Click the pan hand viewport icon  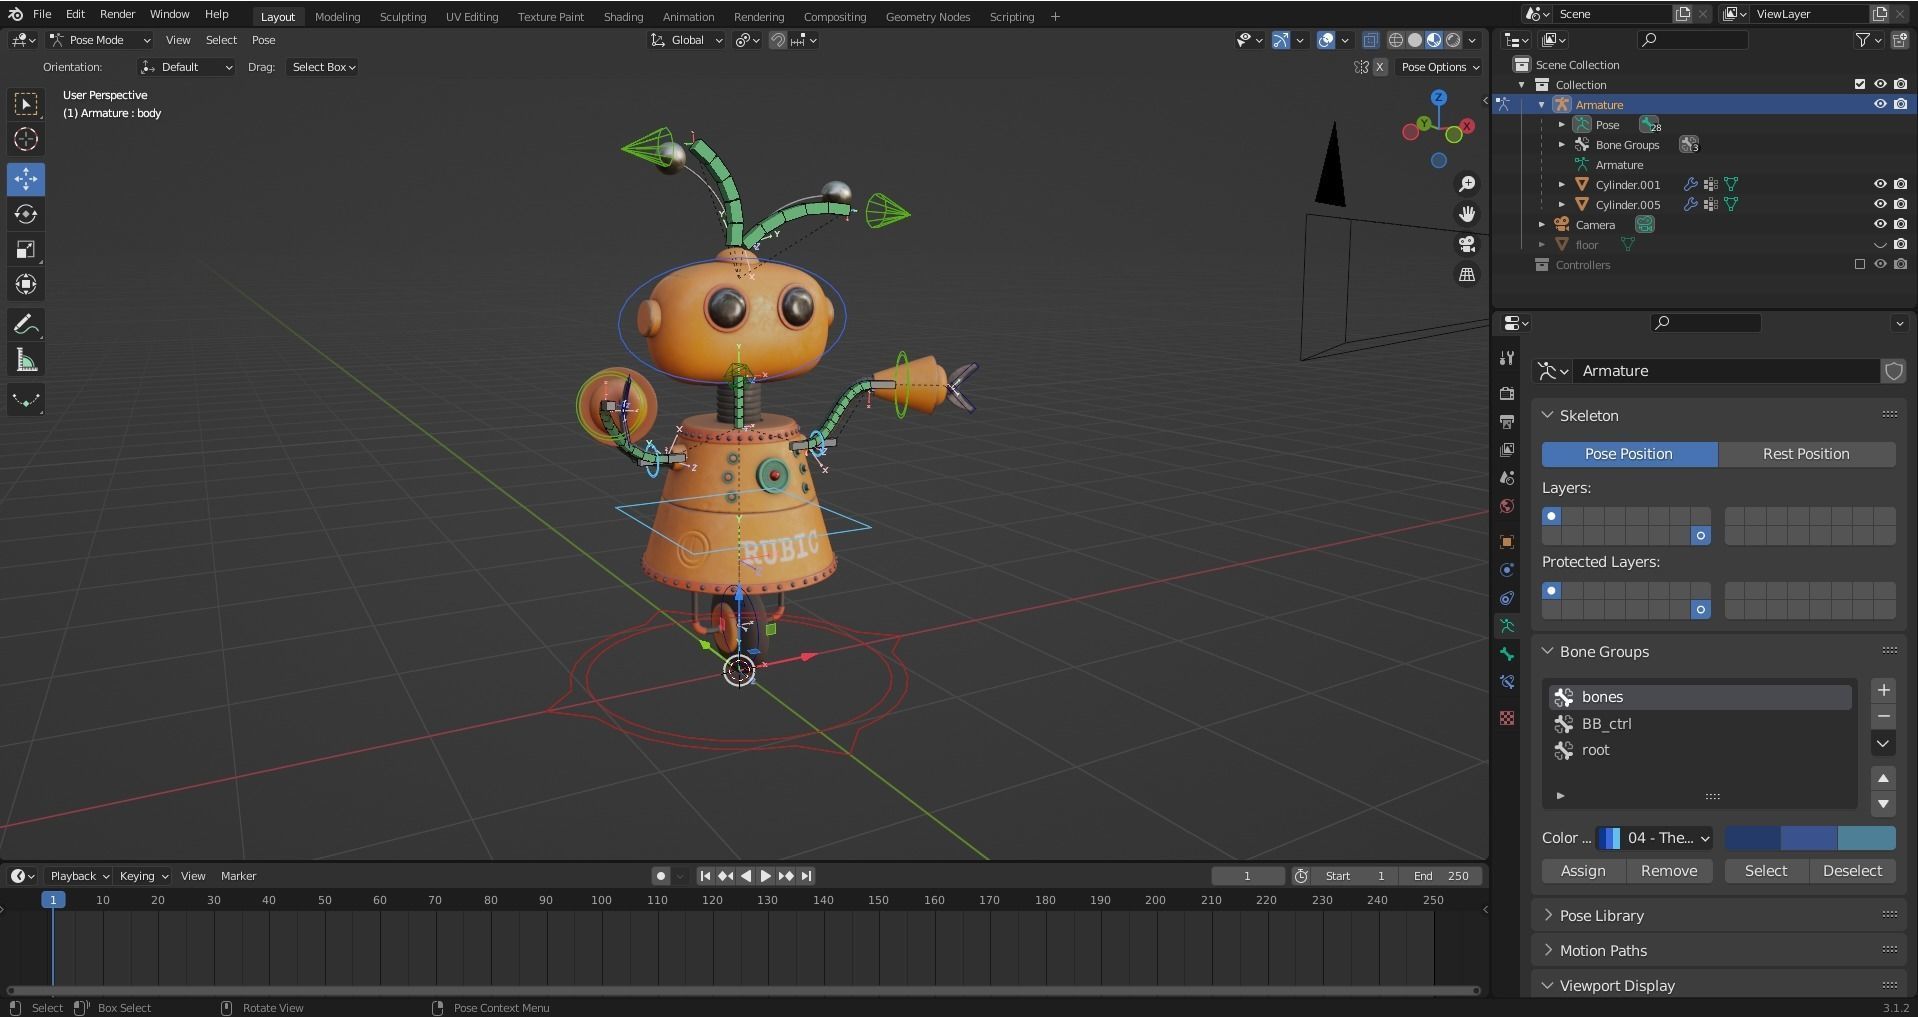(1467, 214)
